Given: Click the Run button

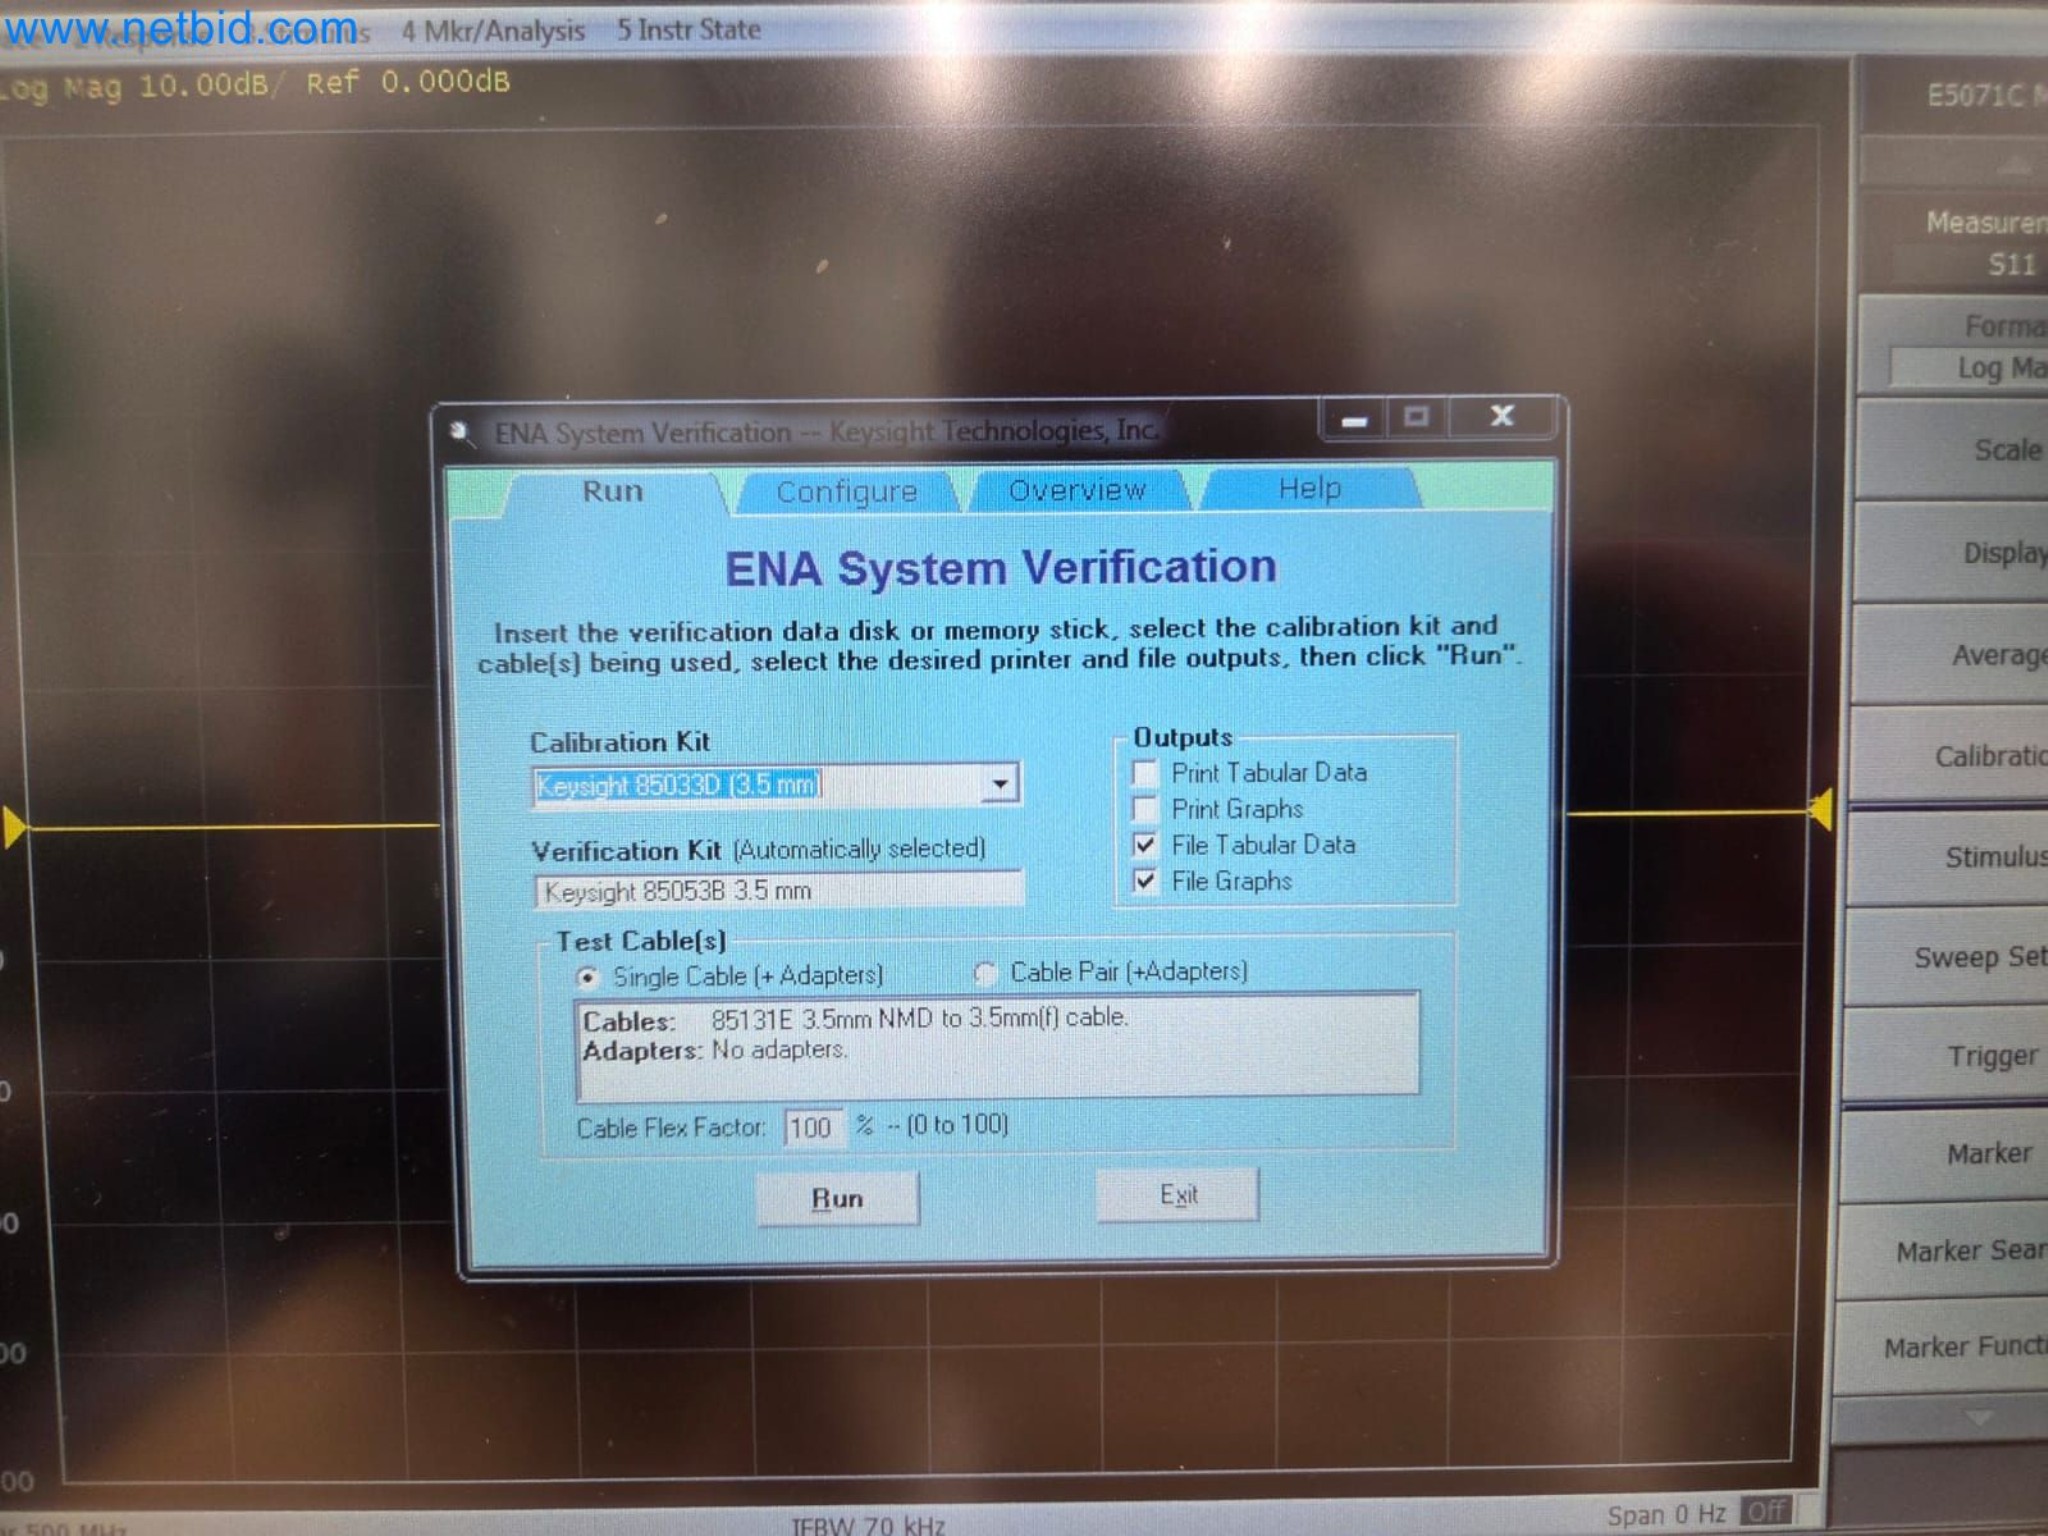Looking at the screenshot, I should [x=837, y=1198].
